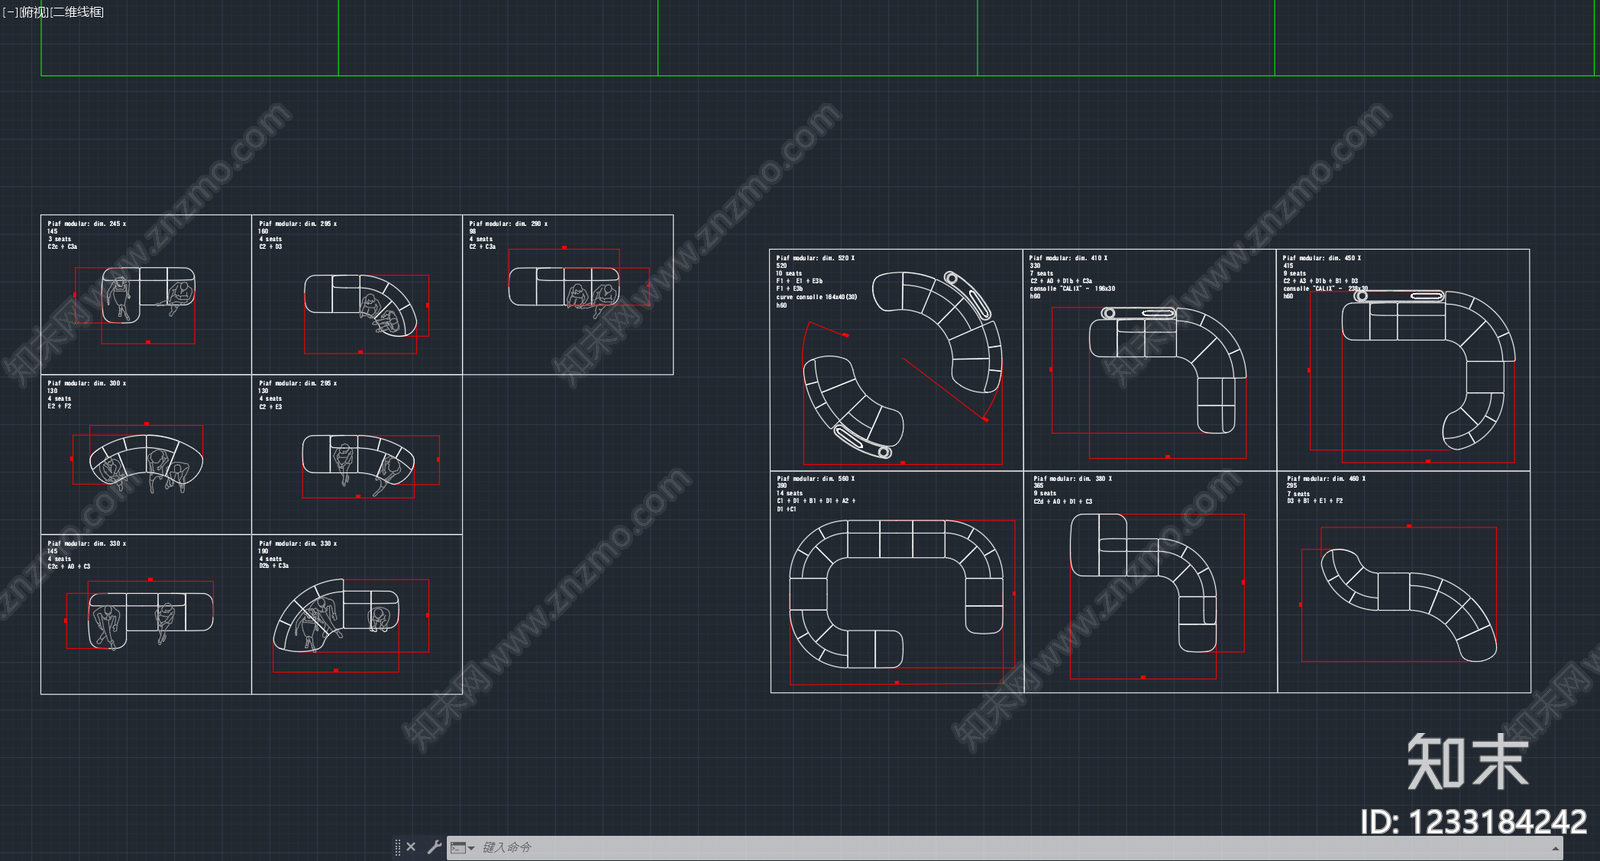
Task: Select the '10 seats' text
Action: point(789,273)
